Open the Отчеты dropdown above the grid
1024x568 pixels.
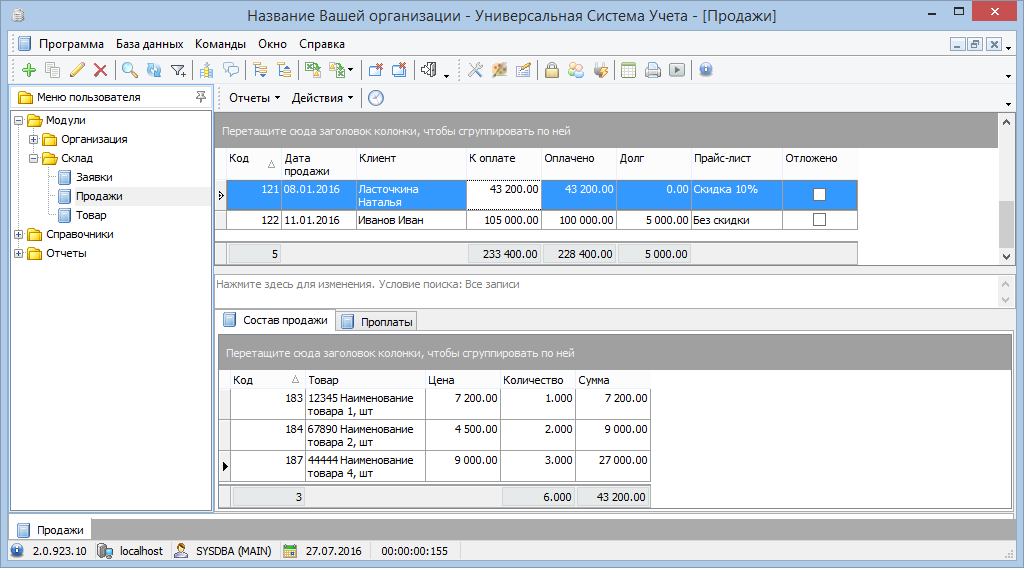tap(254, 98)
